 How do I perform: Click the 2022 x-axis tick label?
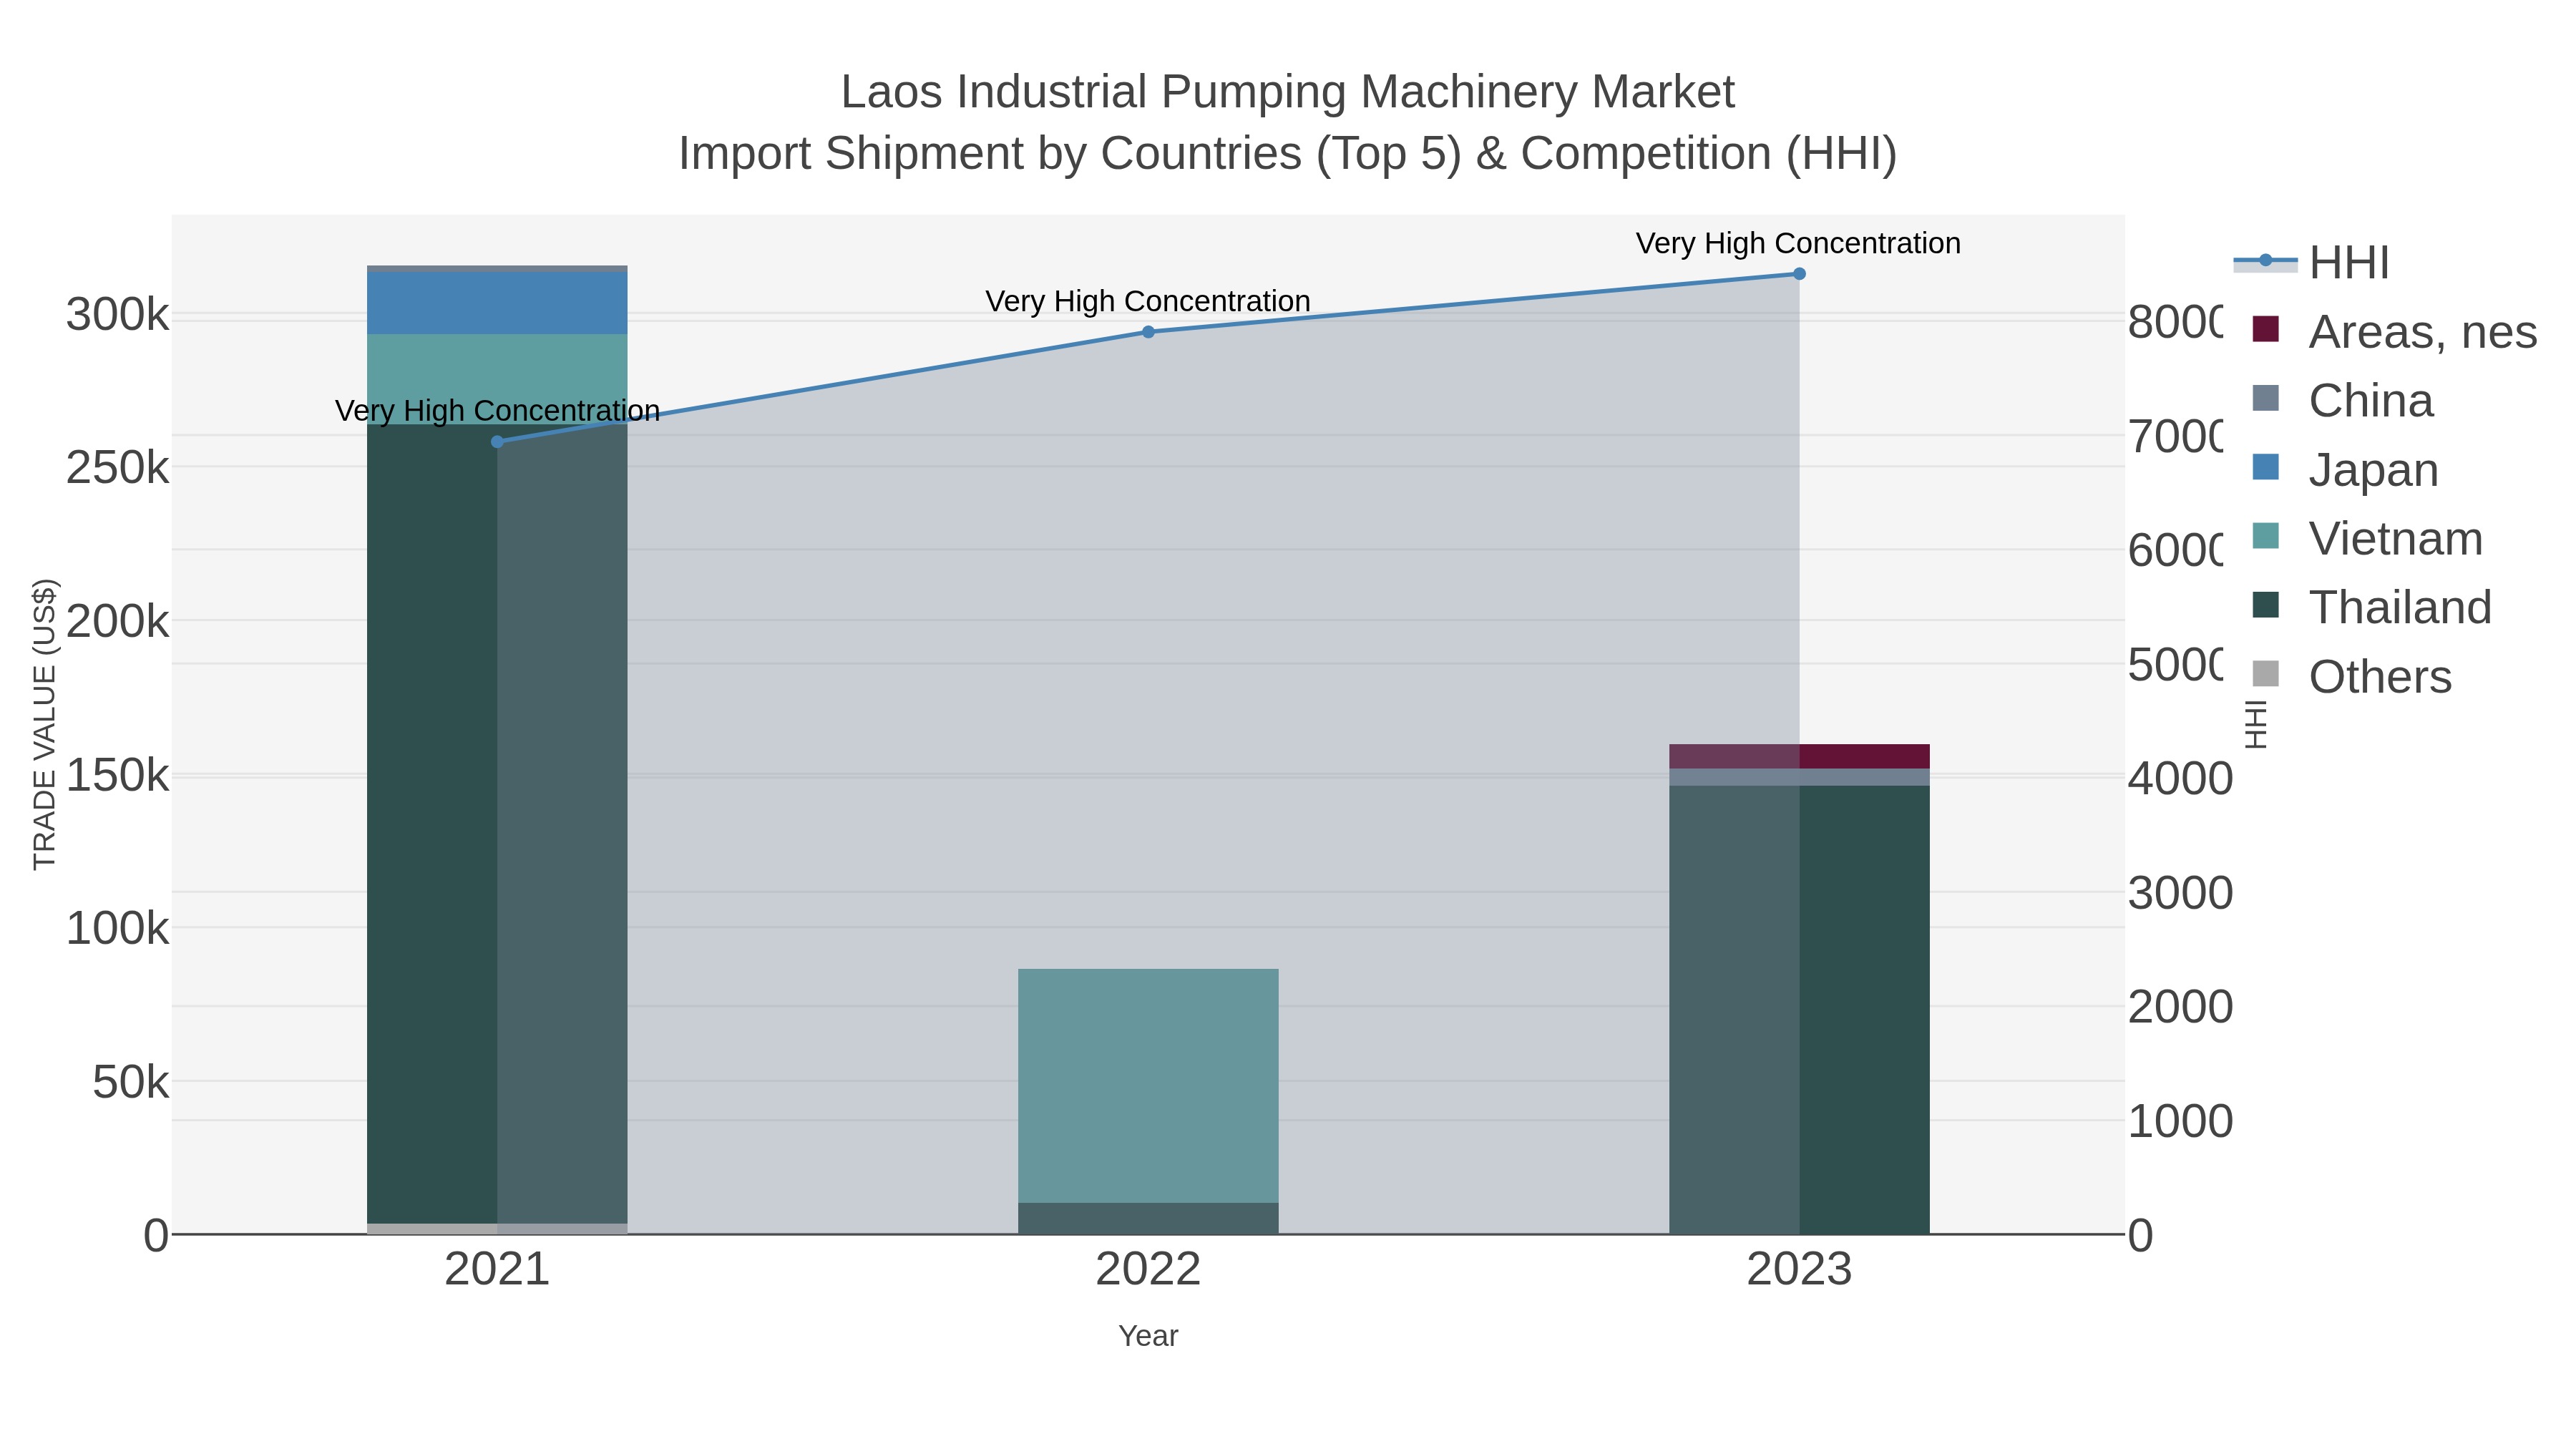pos(1148,1270)
